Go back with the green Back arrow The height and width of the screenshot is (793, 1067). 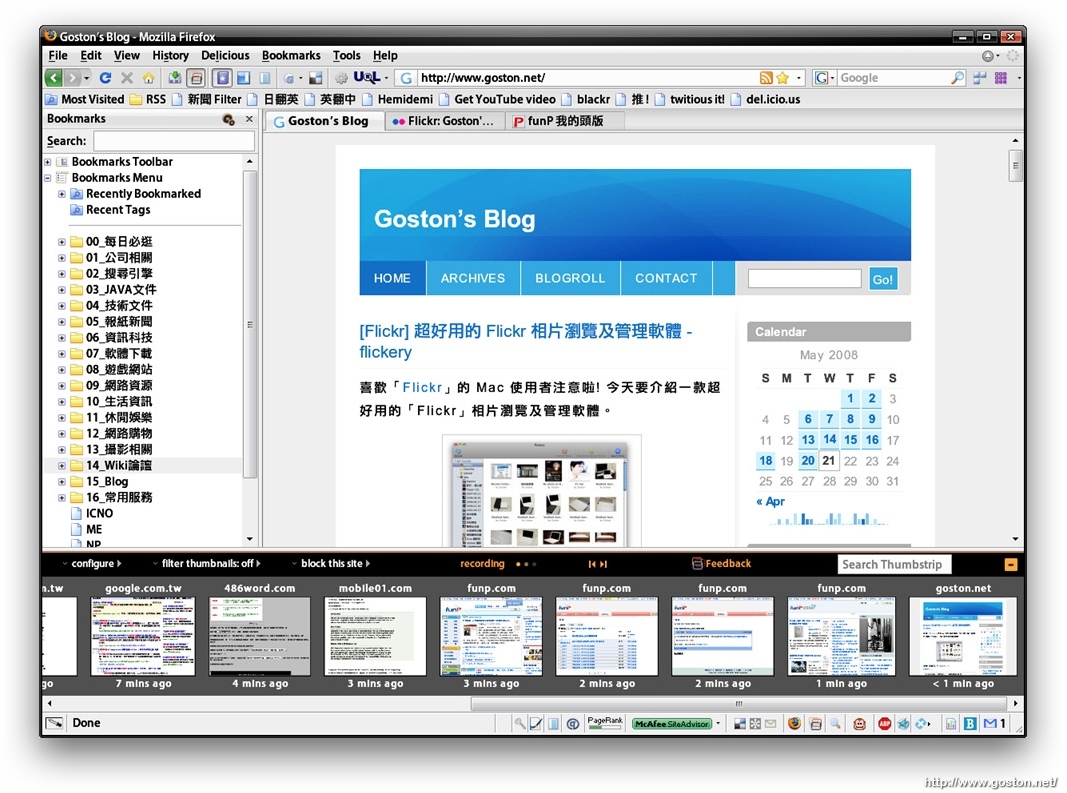pos(54,78)
